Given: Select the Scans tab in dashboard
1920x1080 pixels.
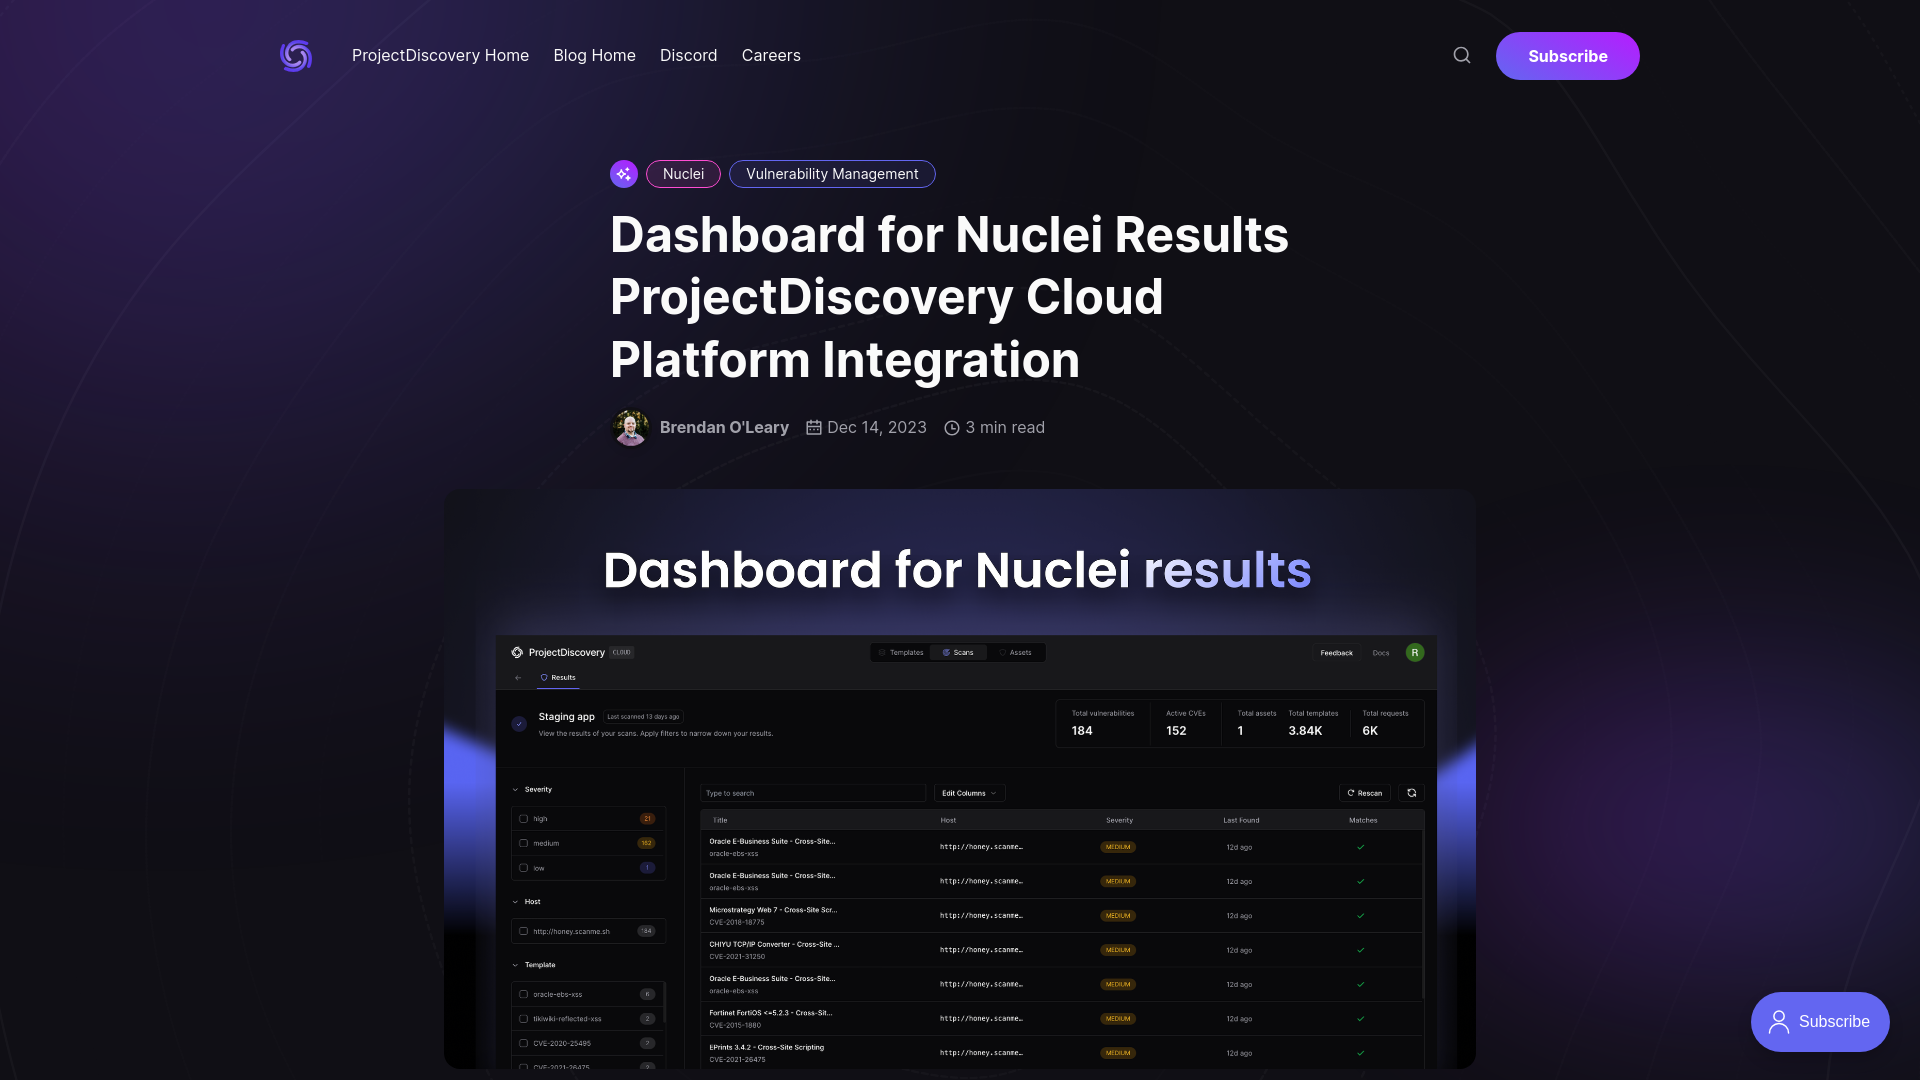Looking at the screenshot, I should 957,651.
